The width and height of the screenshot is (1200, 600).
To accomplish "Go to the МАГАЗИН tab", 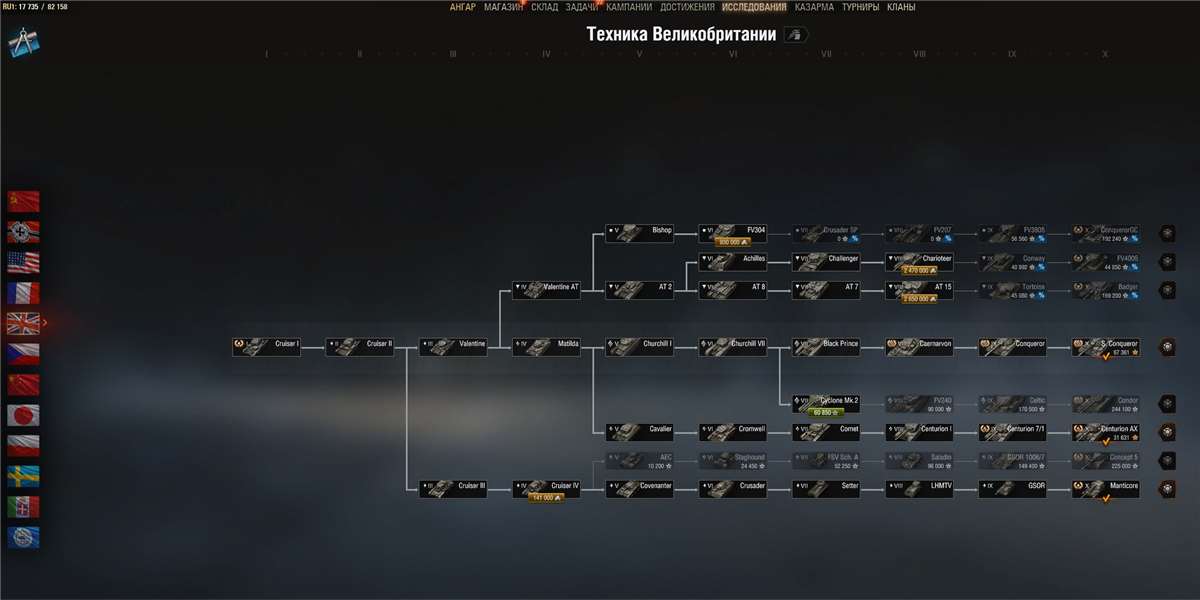I will [504, 7].
